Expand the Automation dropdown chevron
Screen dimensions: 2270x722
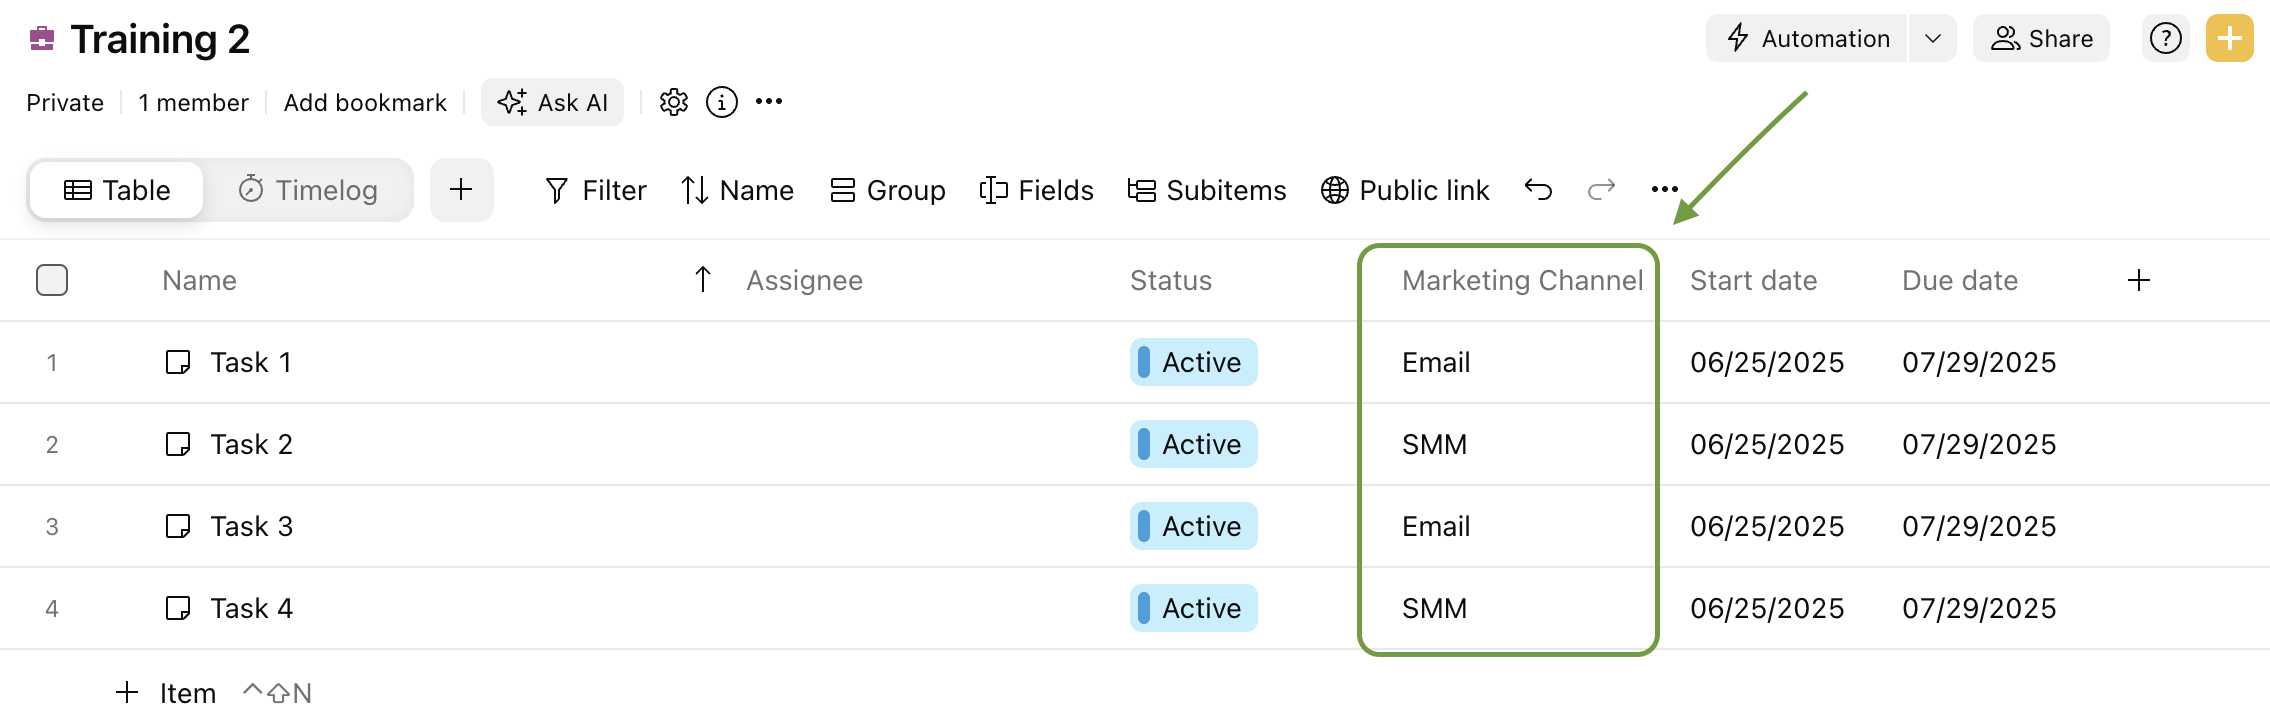[x=1933, y=39]
